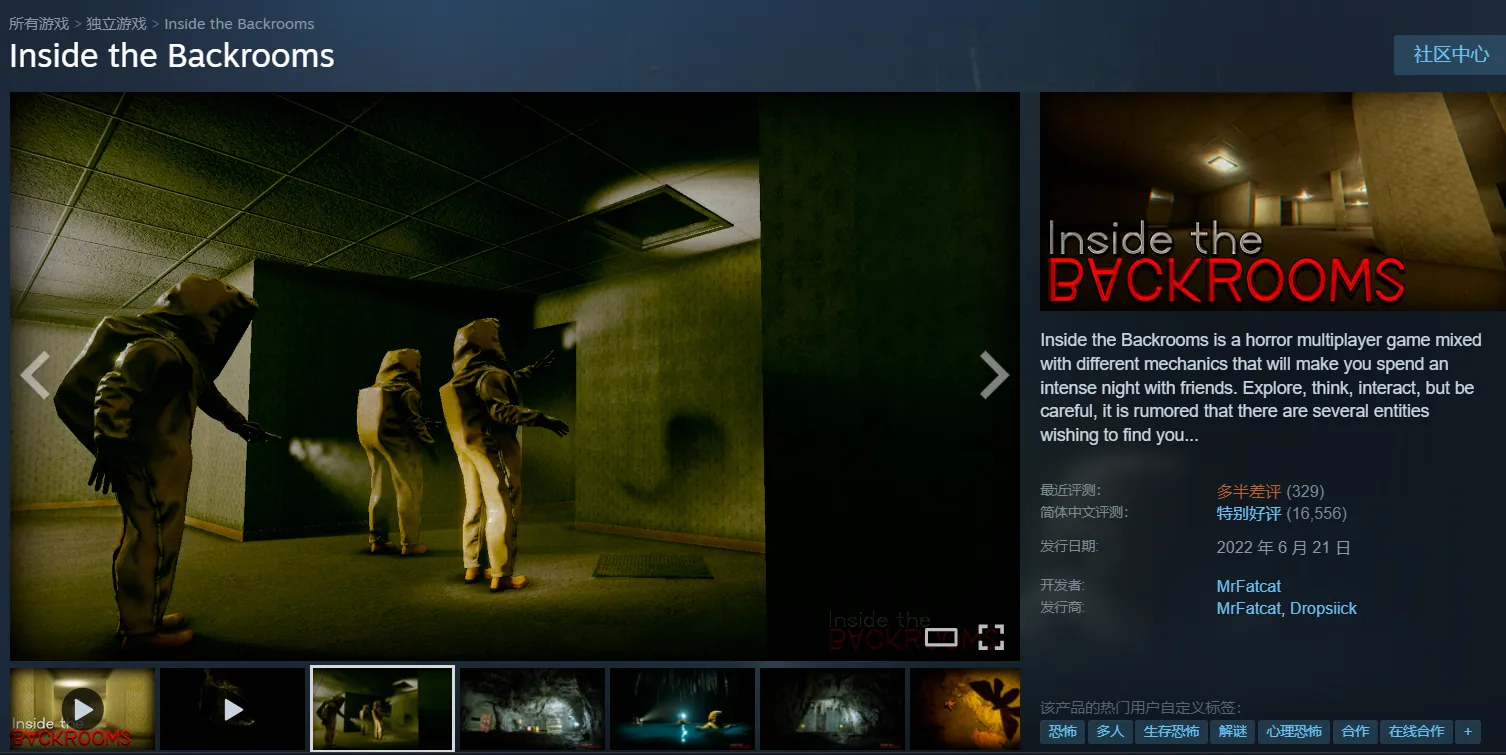Viewport: 1506px width, 755px height.
Task: Toggle fullscreen view of the screenshot
Action: click(x=990, y=637)
